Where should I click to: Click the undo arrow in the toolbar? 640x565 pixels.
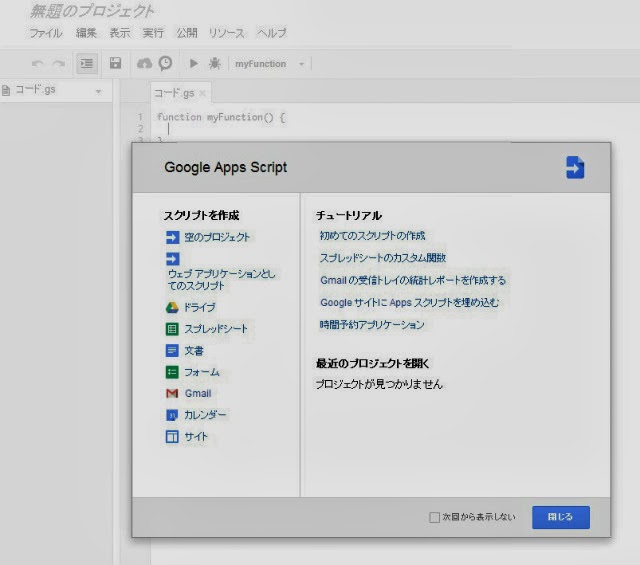pyautogui.click(x=38, y=64)
